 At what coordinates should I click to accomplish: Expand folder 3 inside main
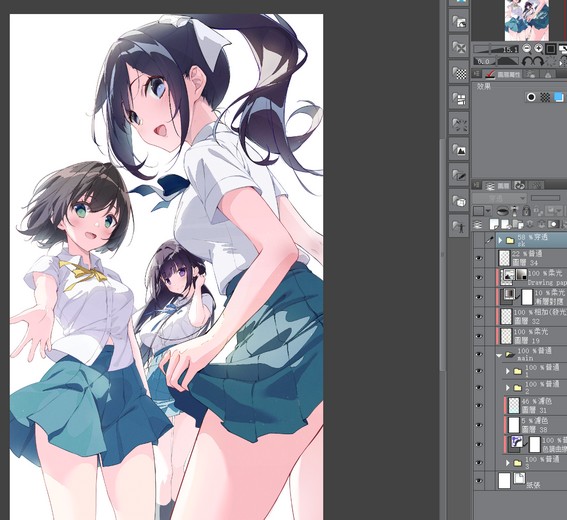(507, 463)
